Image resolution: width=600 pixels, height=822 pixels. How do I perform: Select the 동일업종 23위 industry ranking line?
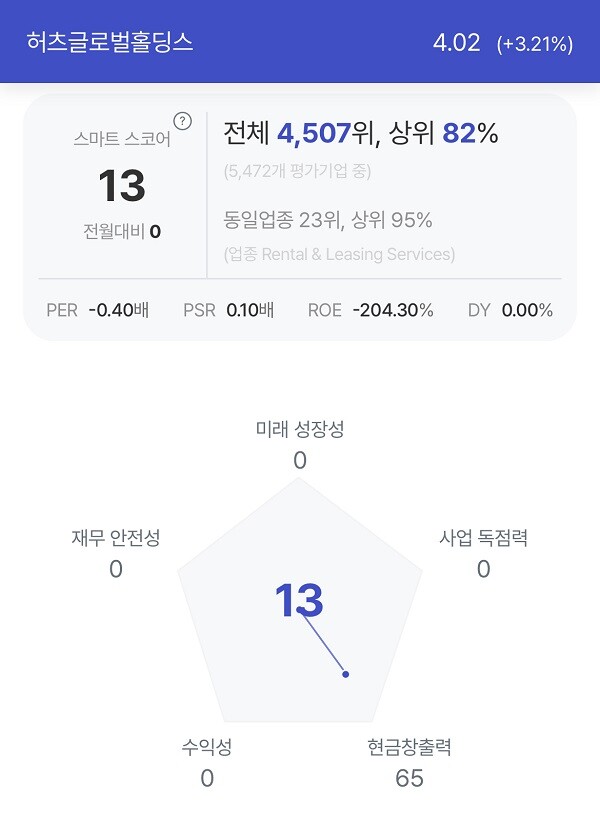pos(328,220)
